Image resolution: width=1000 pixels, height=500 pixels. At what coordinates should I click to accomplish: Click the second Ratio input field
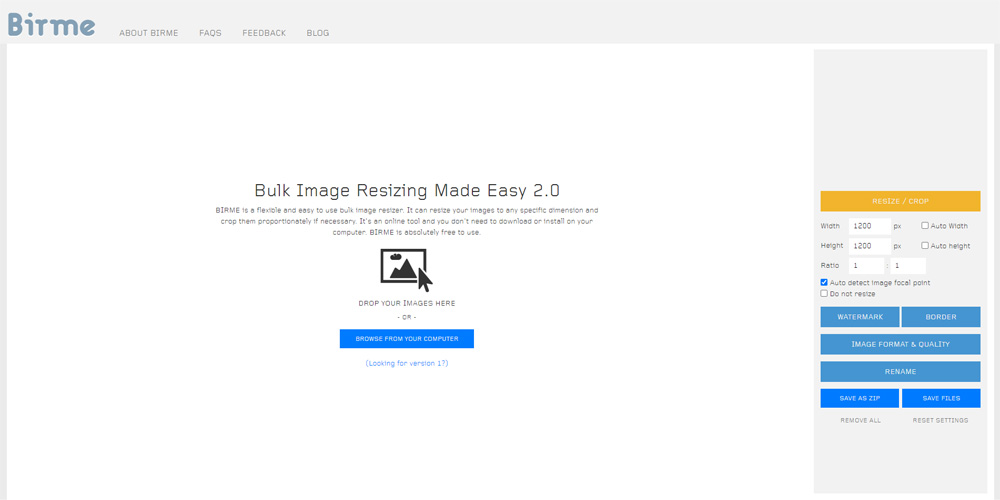[x=908, y=265]
